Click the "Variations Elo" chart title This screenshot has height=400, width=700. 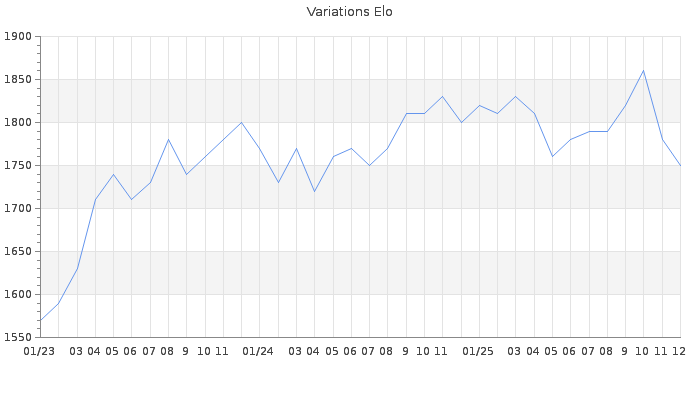coord(349,12)
